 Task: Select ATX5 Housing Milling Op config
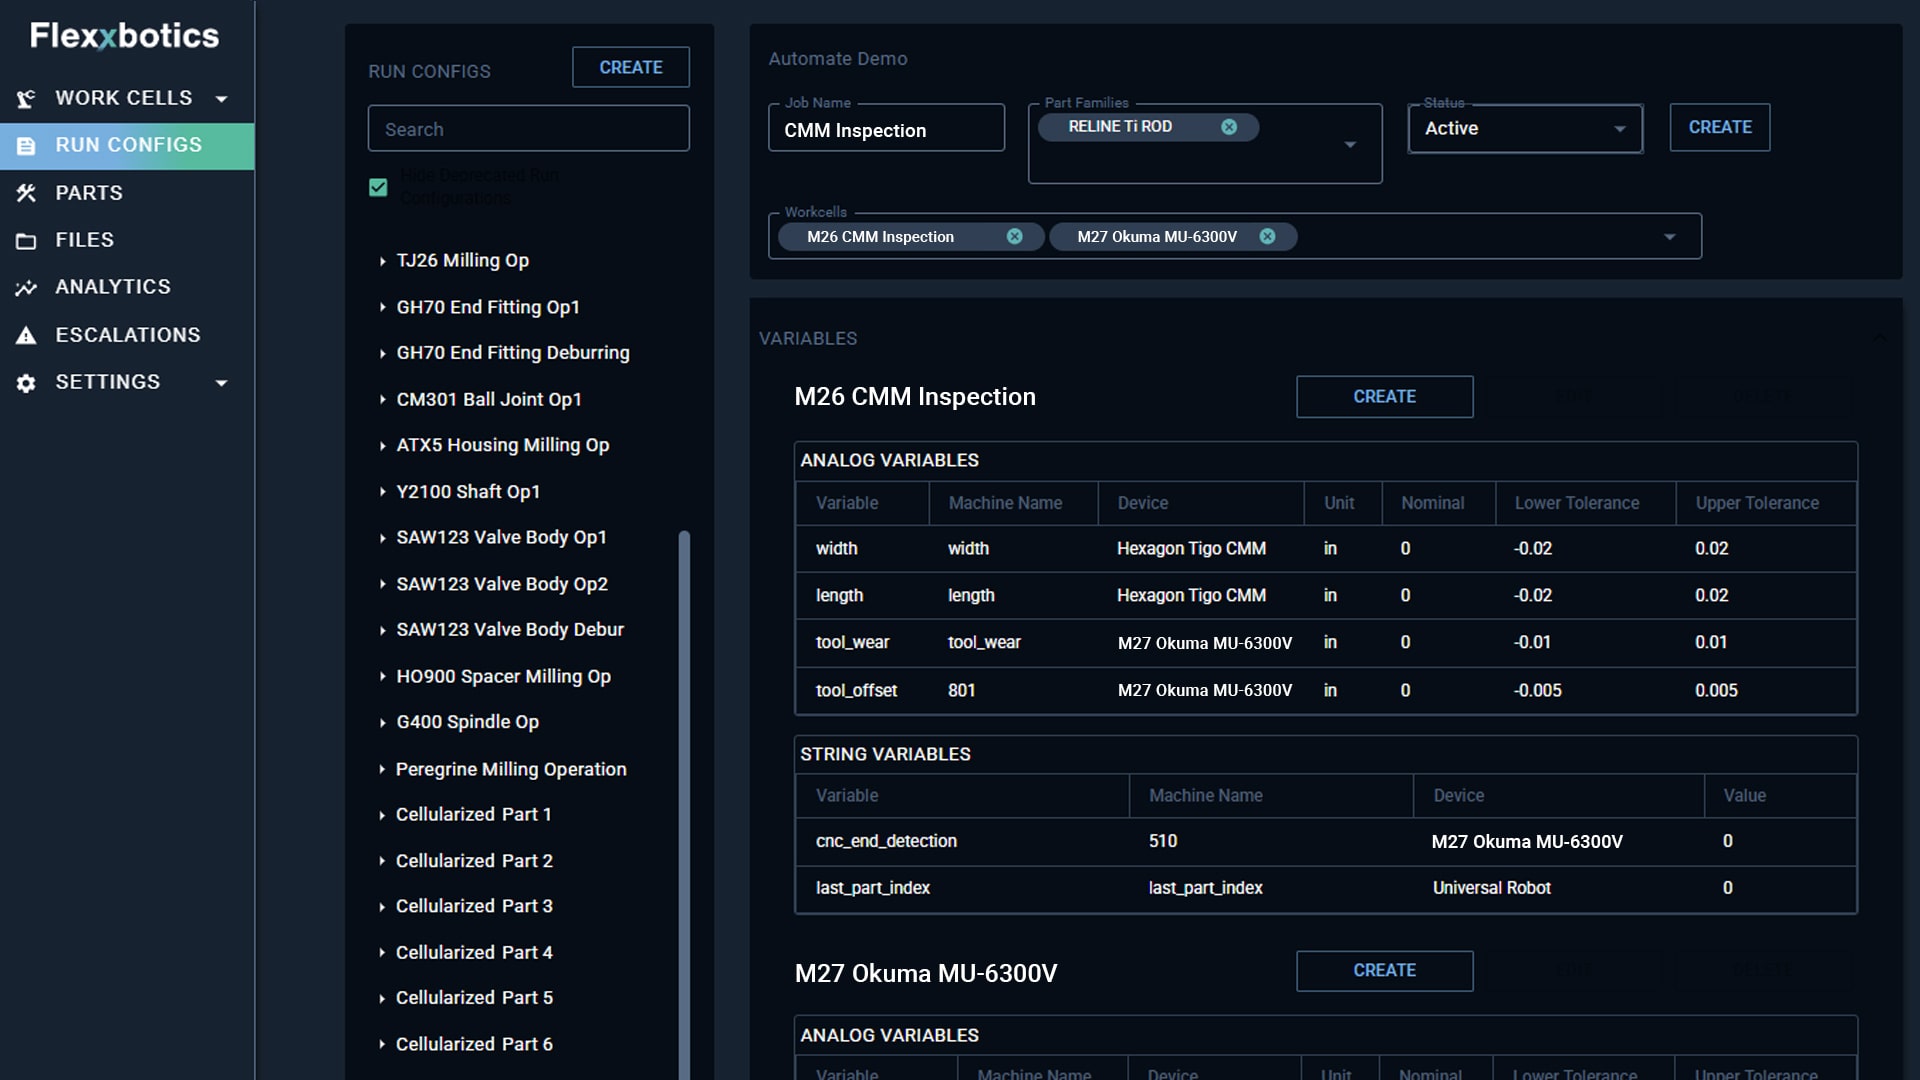pyautogui.click(x=503, y=445)
